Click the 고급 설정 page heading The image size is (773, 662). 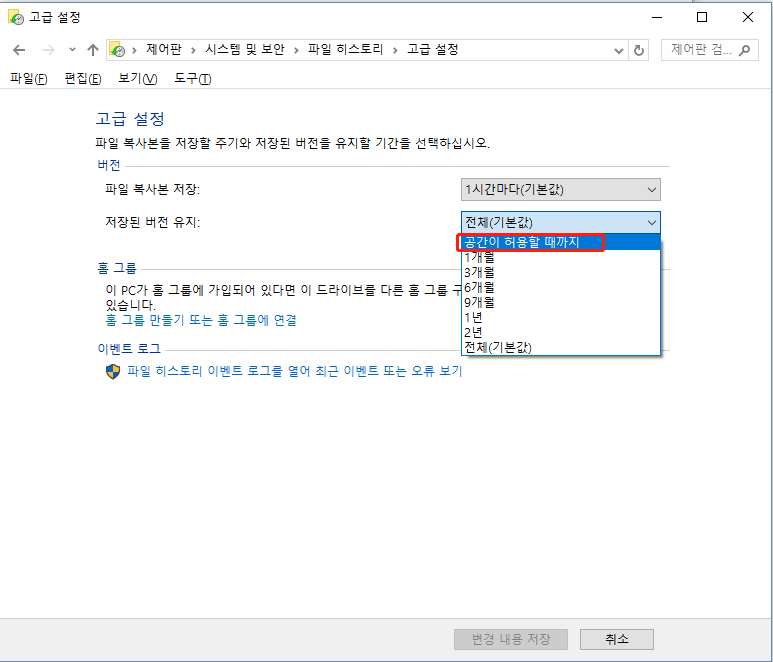[130, 118]
